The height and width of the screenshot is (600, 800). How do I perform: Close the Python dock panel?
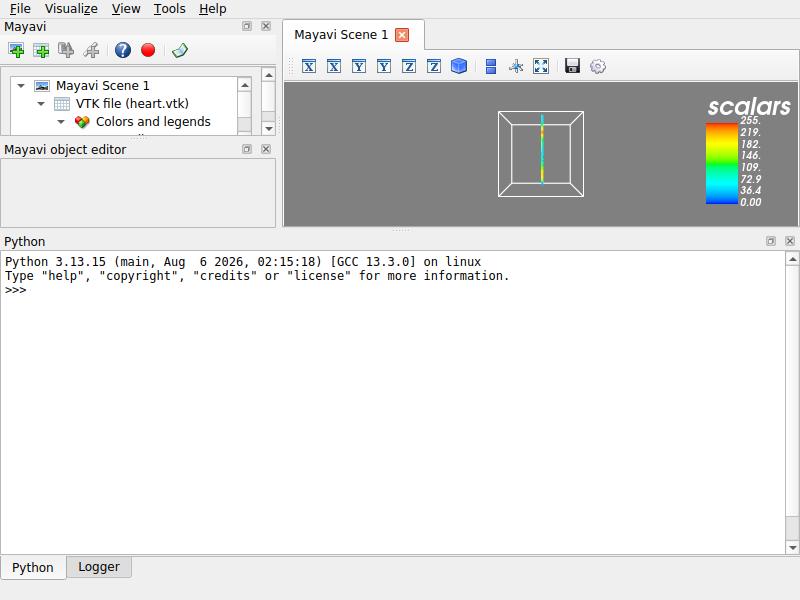pyautogui.click(x=790, y=241)
